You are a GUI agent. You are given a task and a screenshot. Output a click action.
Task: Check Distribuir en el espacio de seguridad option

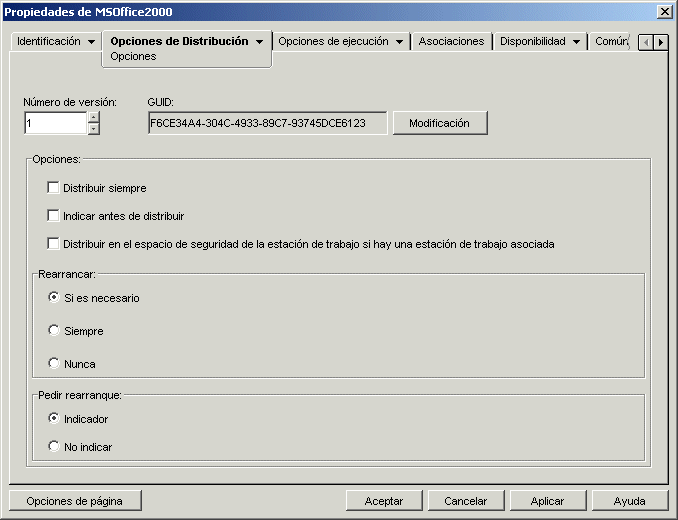point(53,243)
